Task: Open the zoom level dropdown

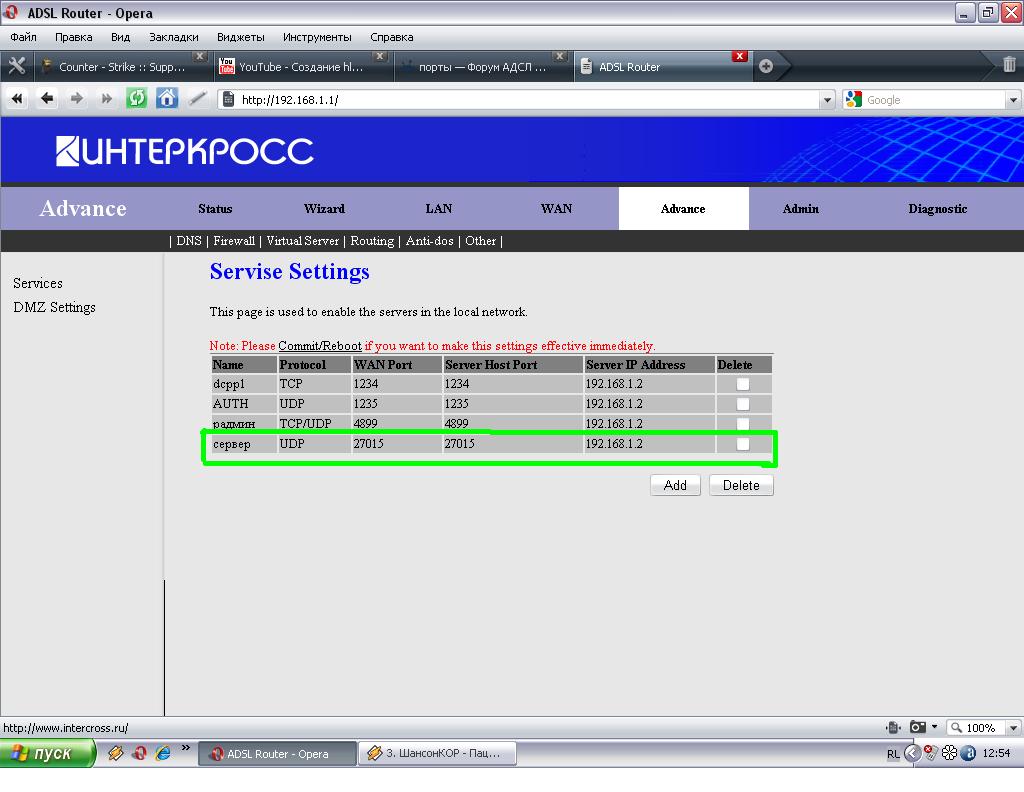Action: [1014, 727]
